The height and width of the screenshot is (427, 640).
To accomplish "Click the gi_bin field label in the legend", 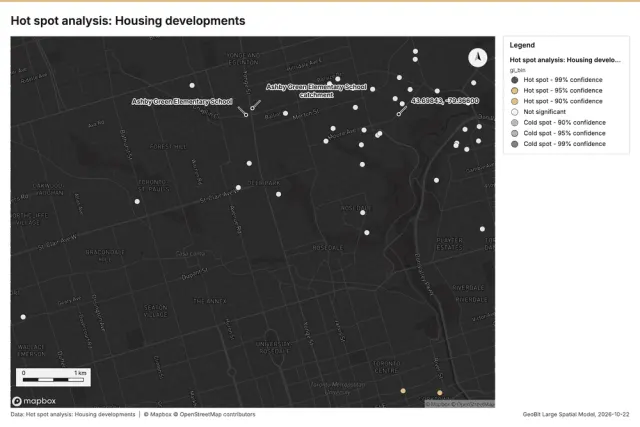I will pyautogui.click(x=517, y=70).
